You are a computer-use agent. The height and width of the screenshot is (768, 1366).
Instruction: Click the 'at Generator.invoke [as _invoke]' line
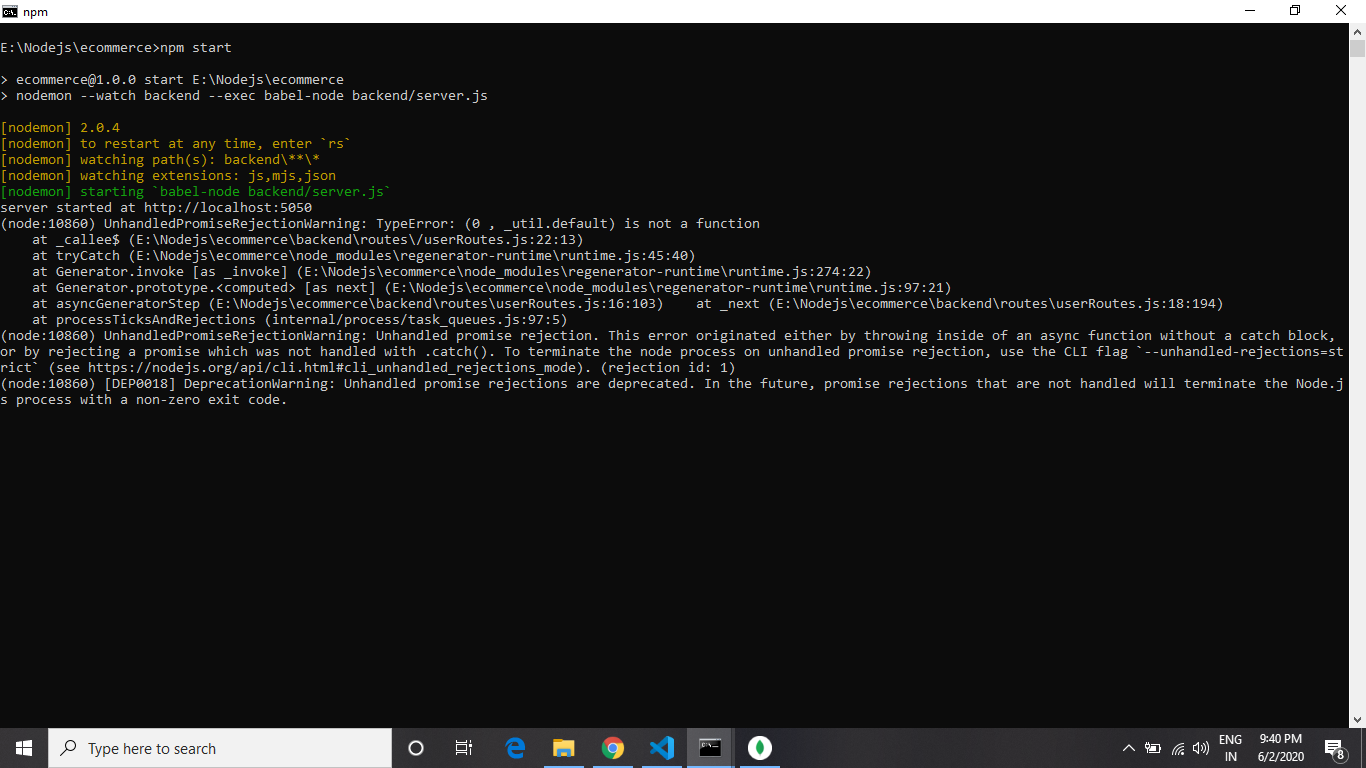point(452,271)
